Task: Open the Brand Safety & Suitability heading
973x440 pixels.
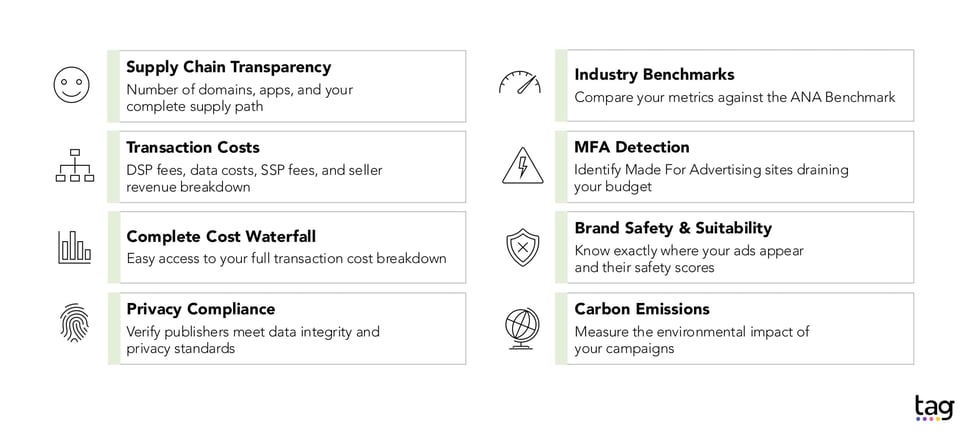Action: tap(673, 228)
